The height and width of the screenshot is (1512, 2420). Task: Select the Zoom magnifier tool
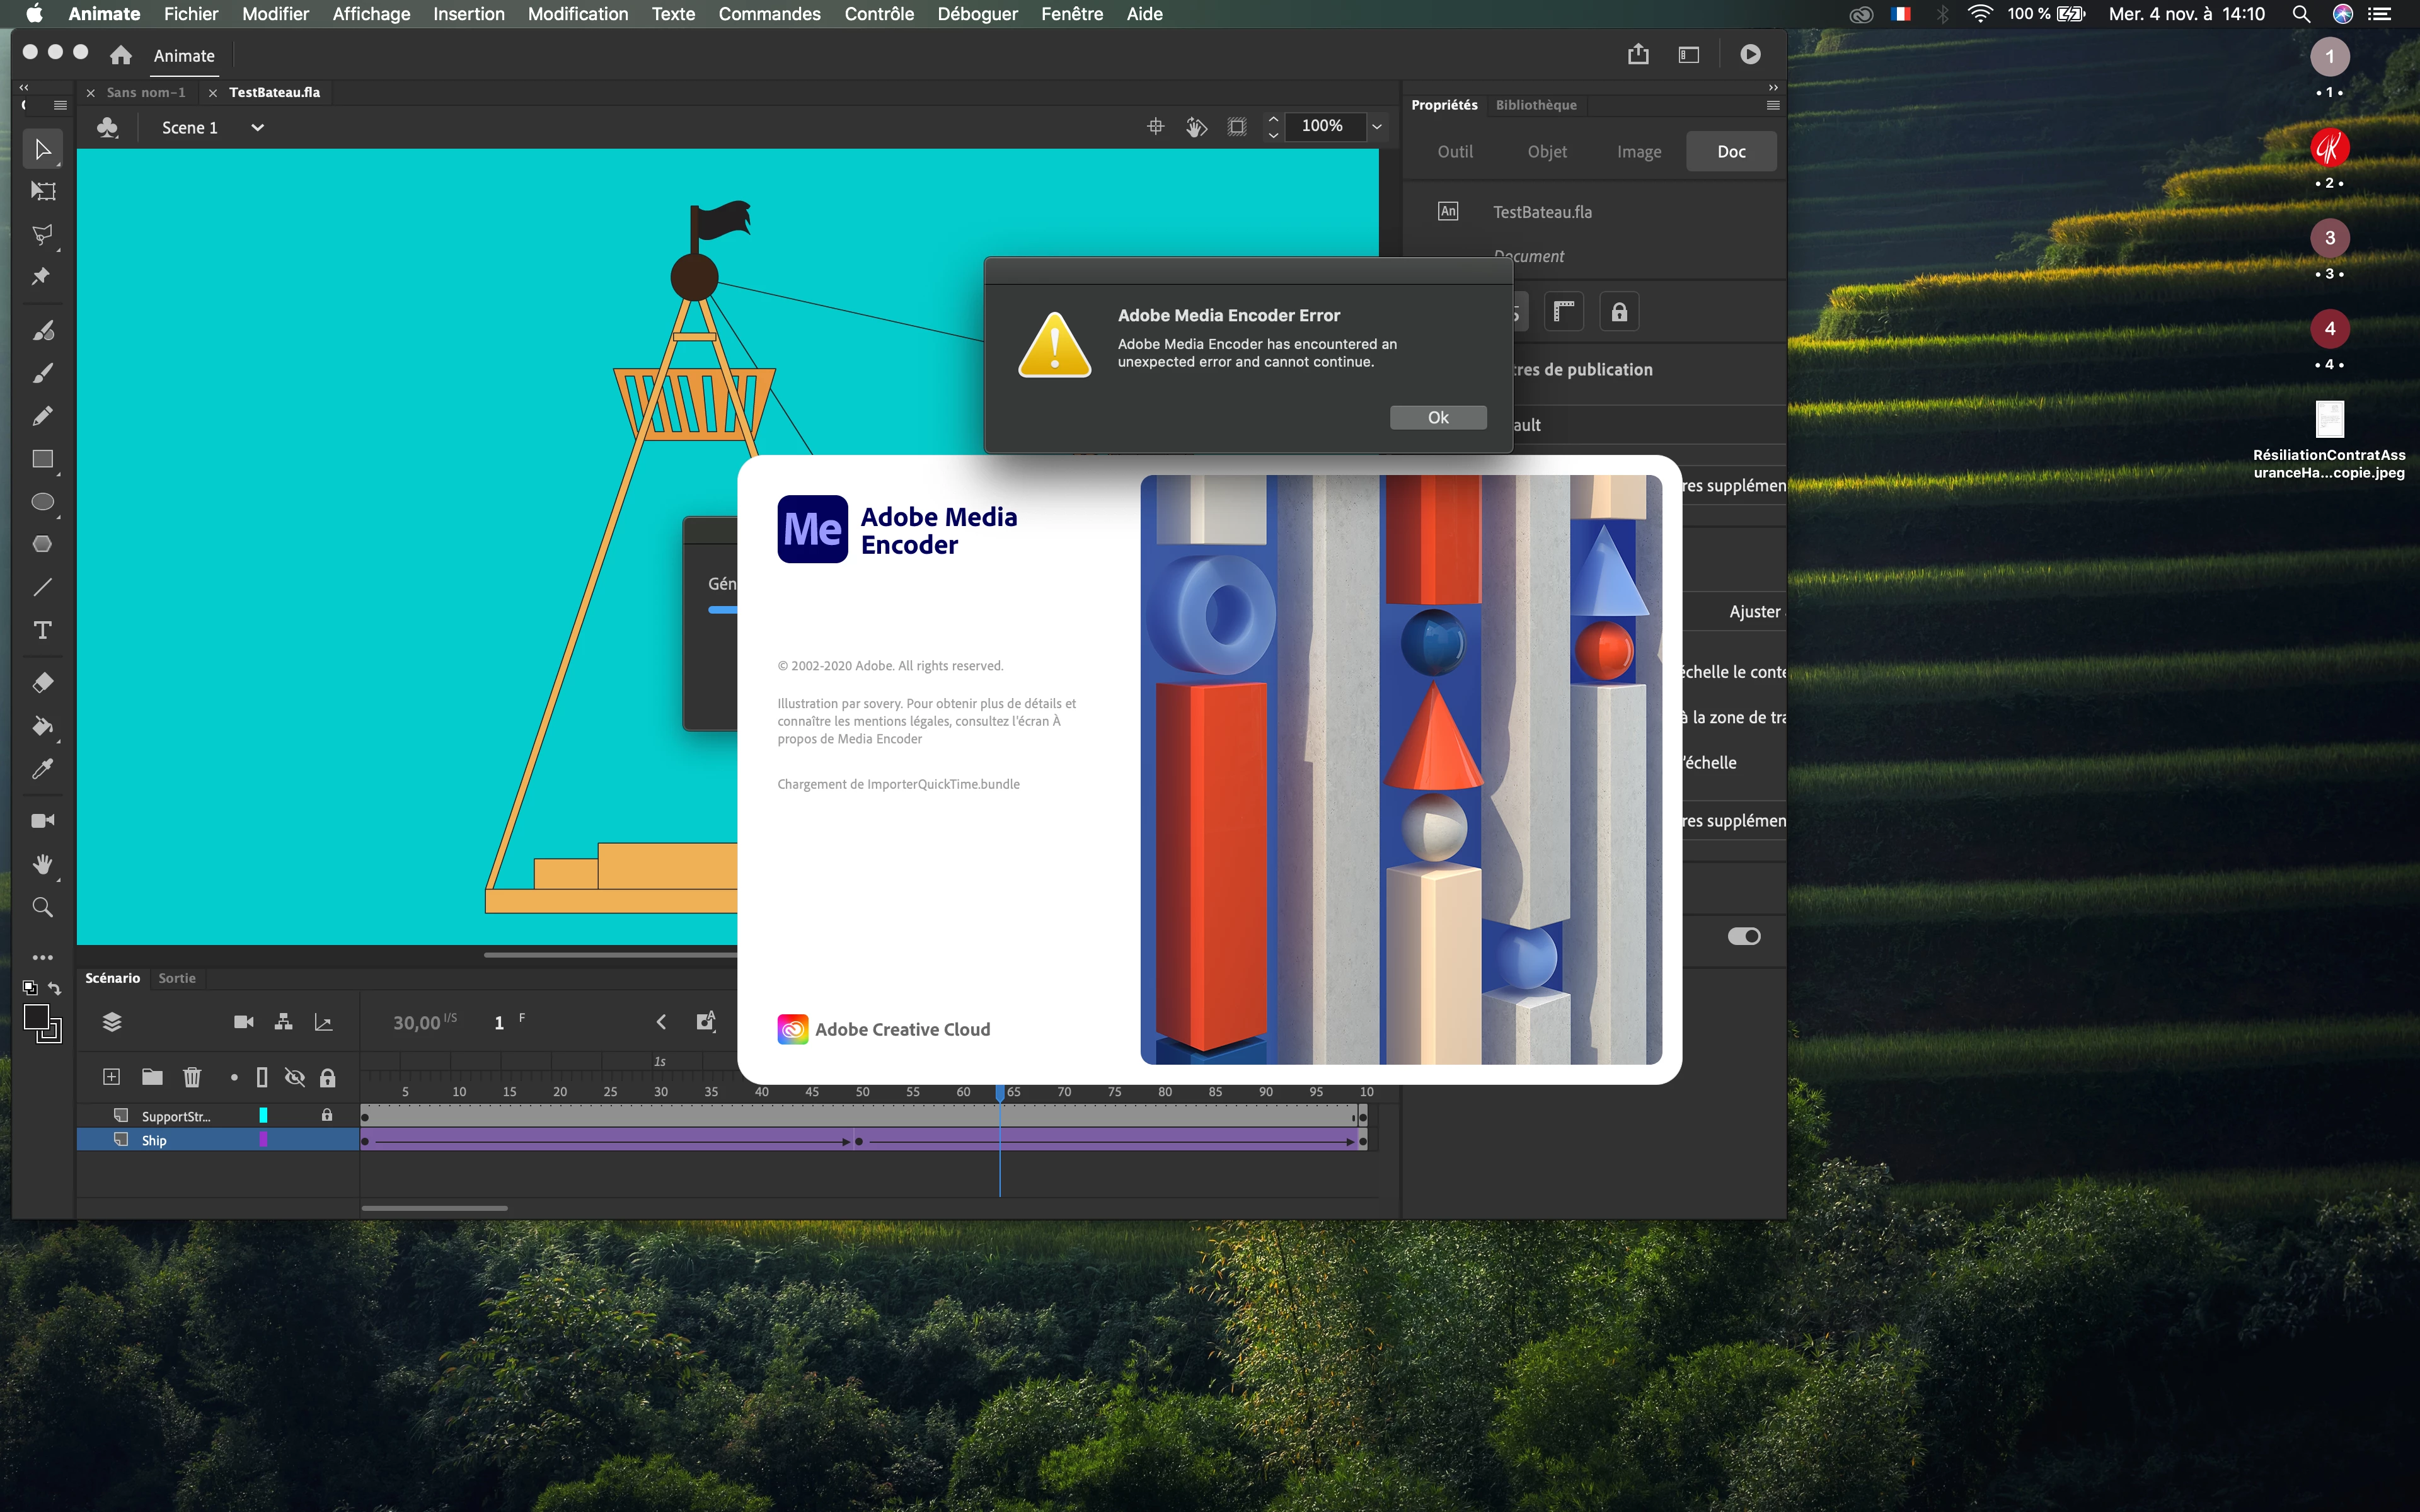(42, 907)
